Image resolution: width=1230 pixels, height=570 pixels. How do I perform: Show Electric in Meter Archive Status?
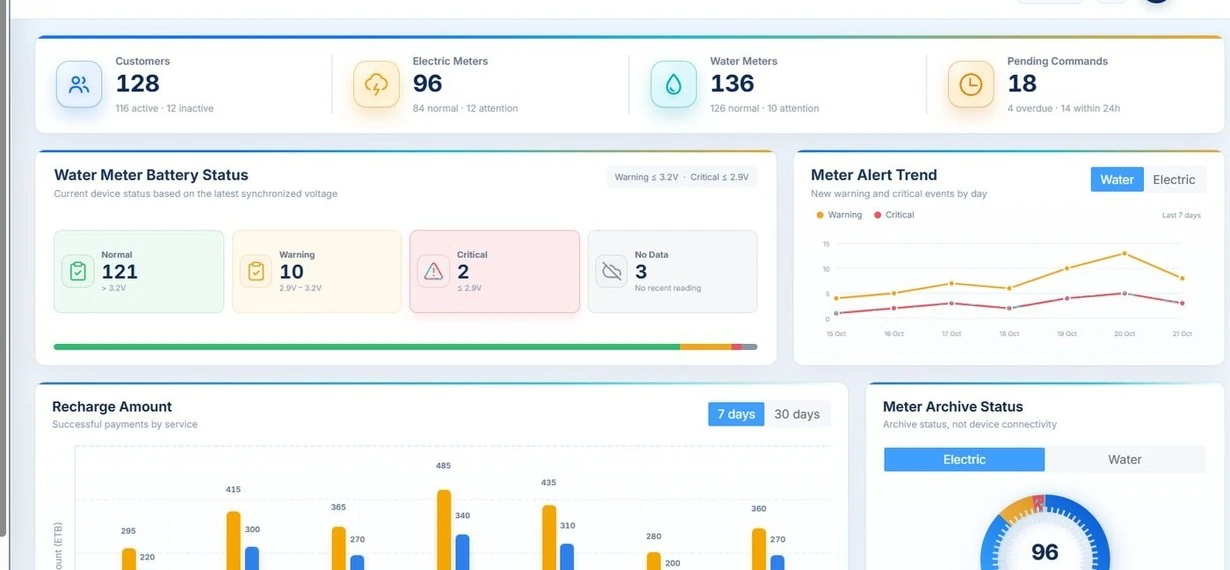pyautogui.click(x=964, y=459)
